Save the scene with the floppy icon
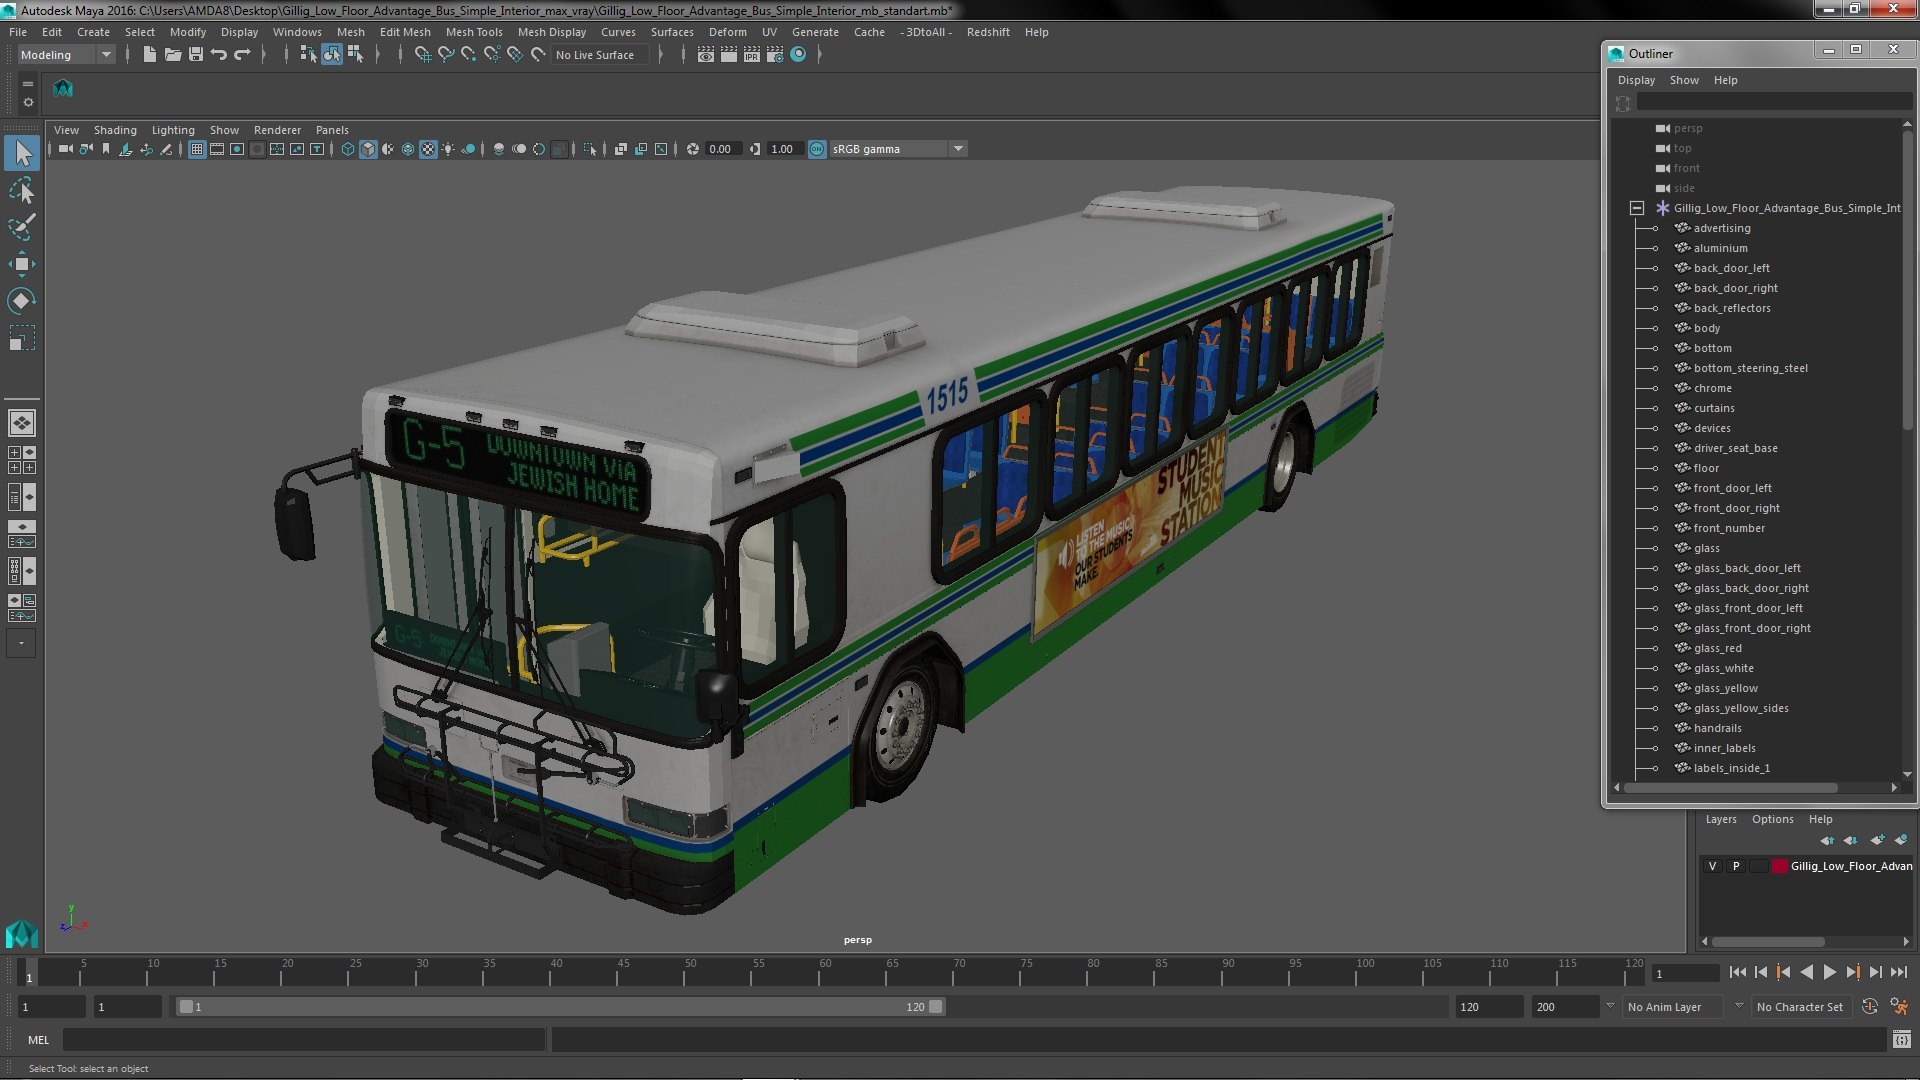This screenshot has height=1080, width=1920. (x=196, y=54)
